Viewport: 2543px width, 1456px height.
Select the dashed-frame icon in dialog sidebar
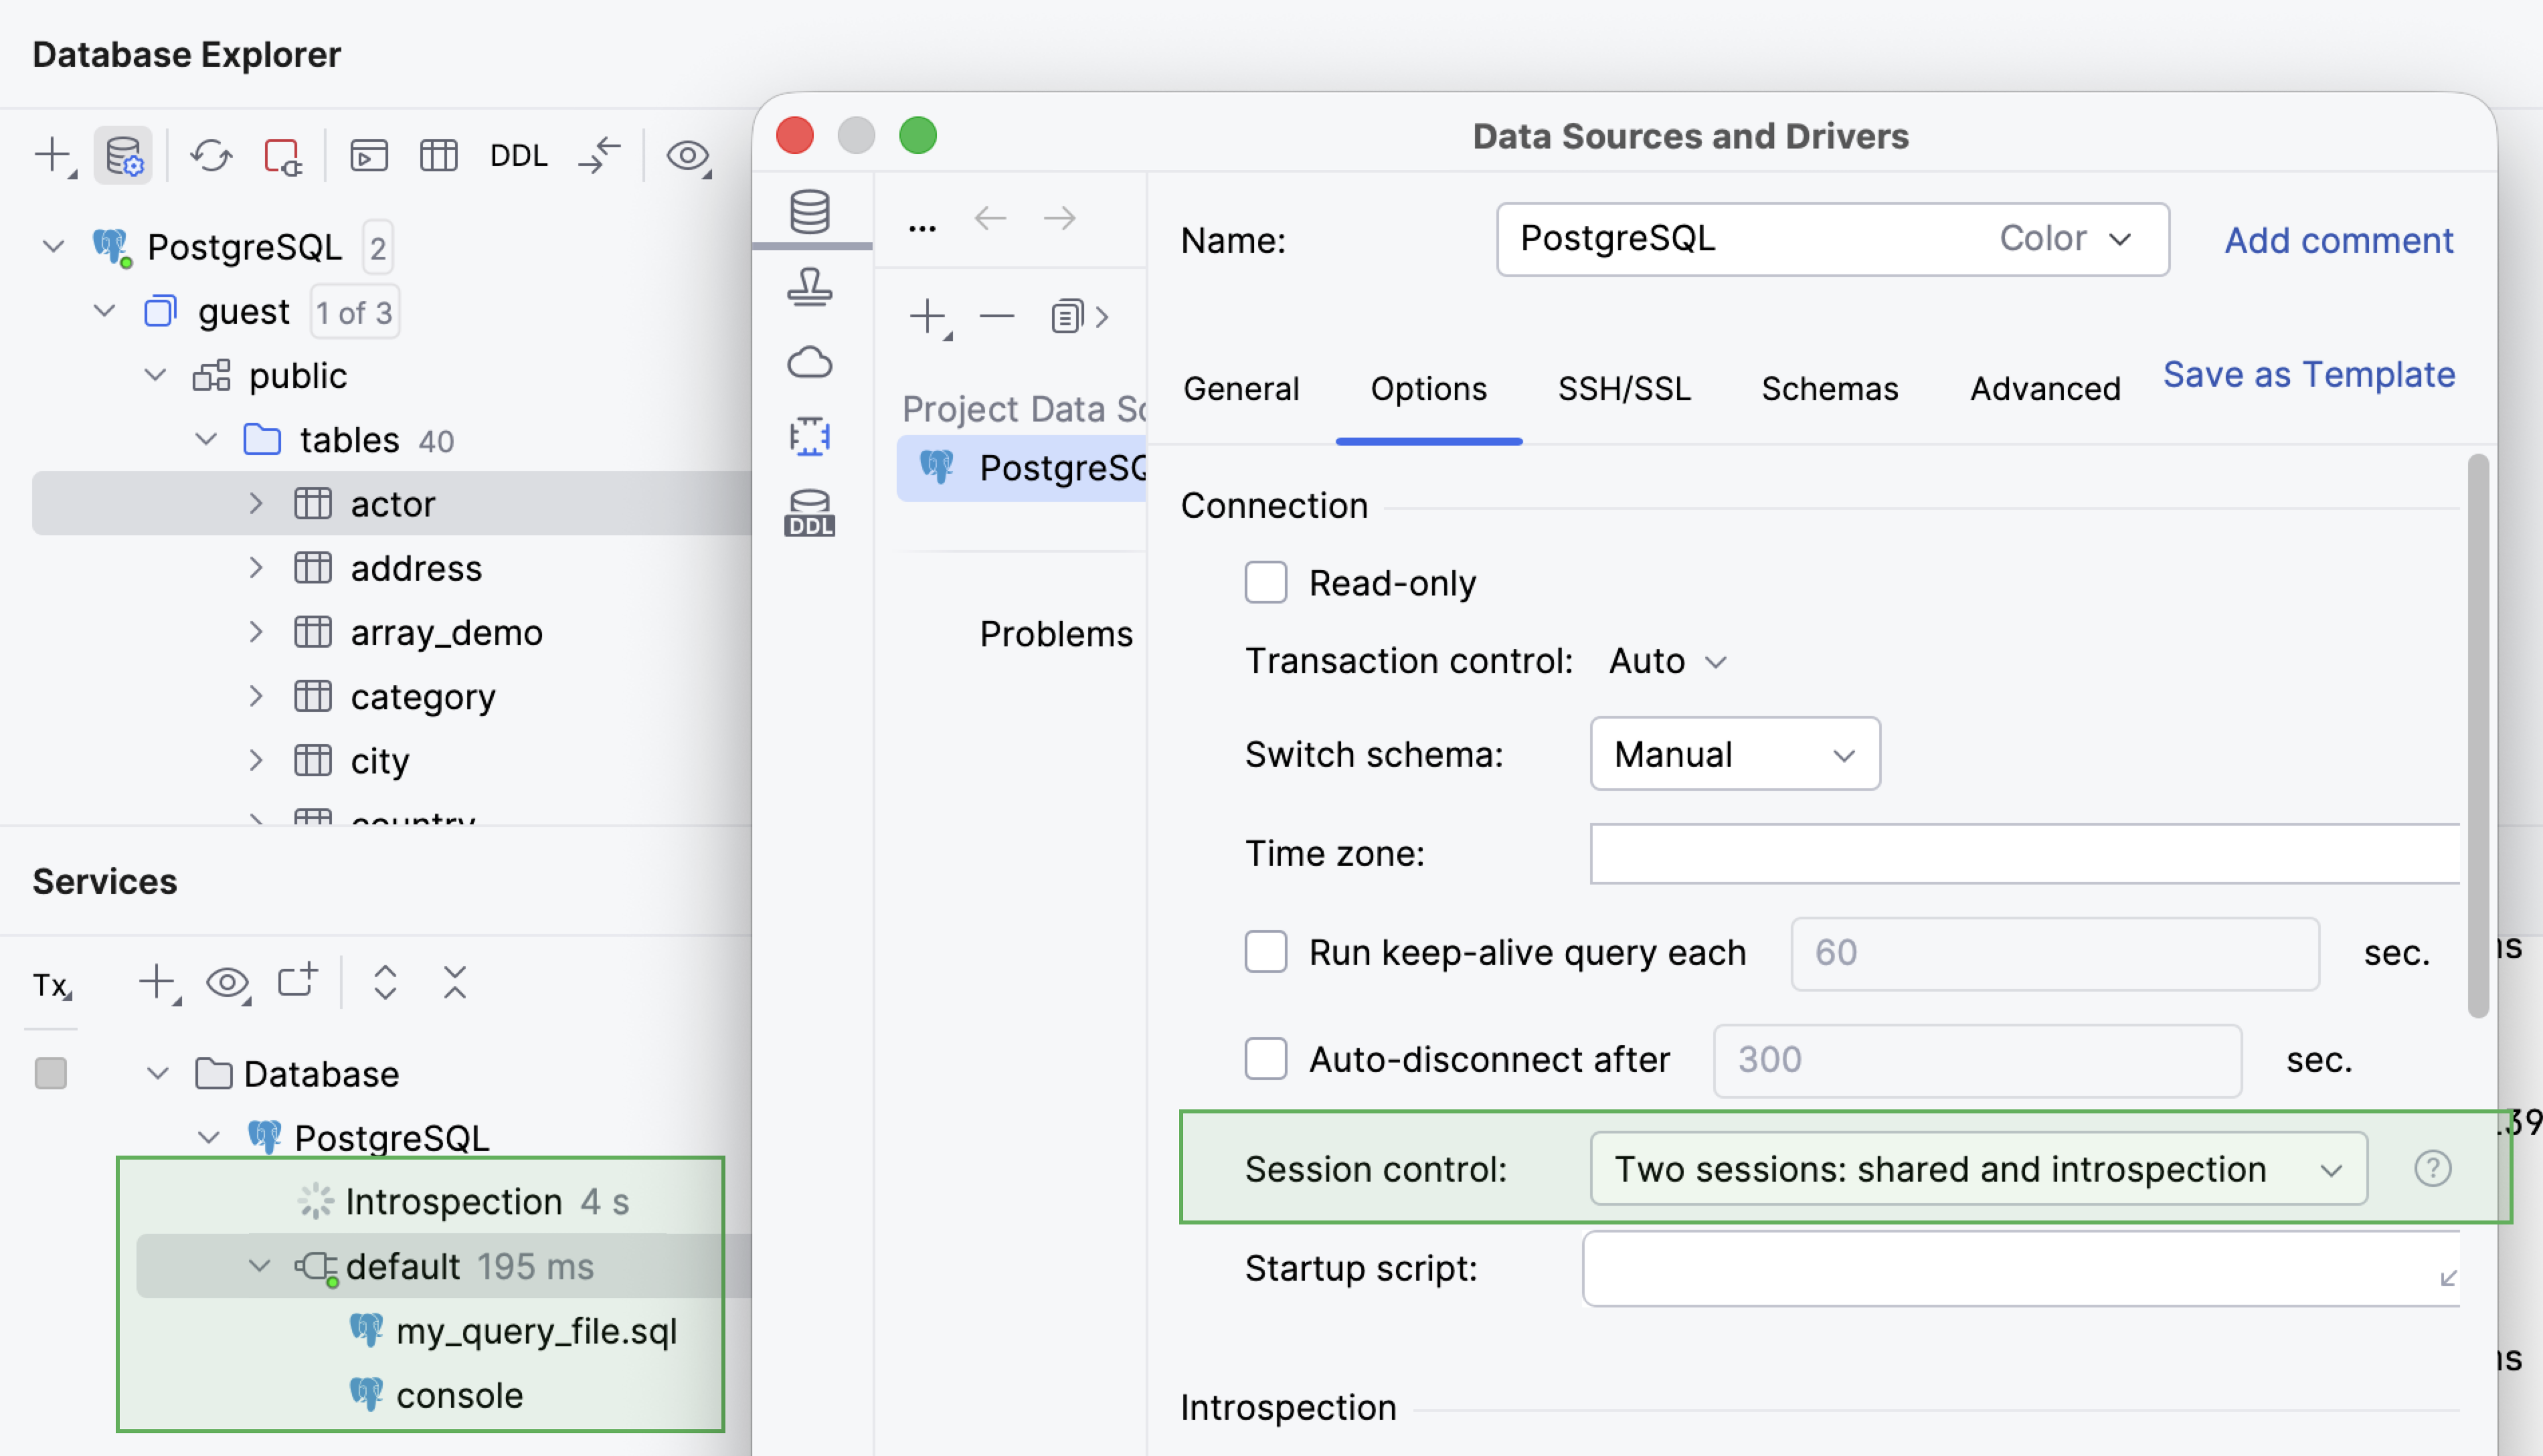point(809,436)
